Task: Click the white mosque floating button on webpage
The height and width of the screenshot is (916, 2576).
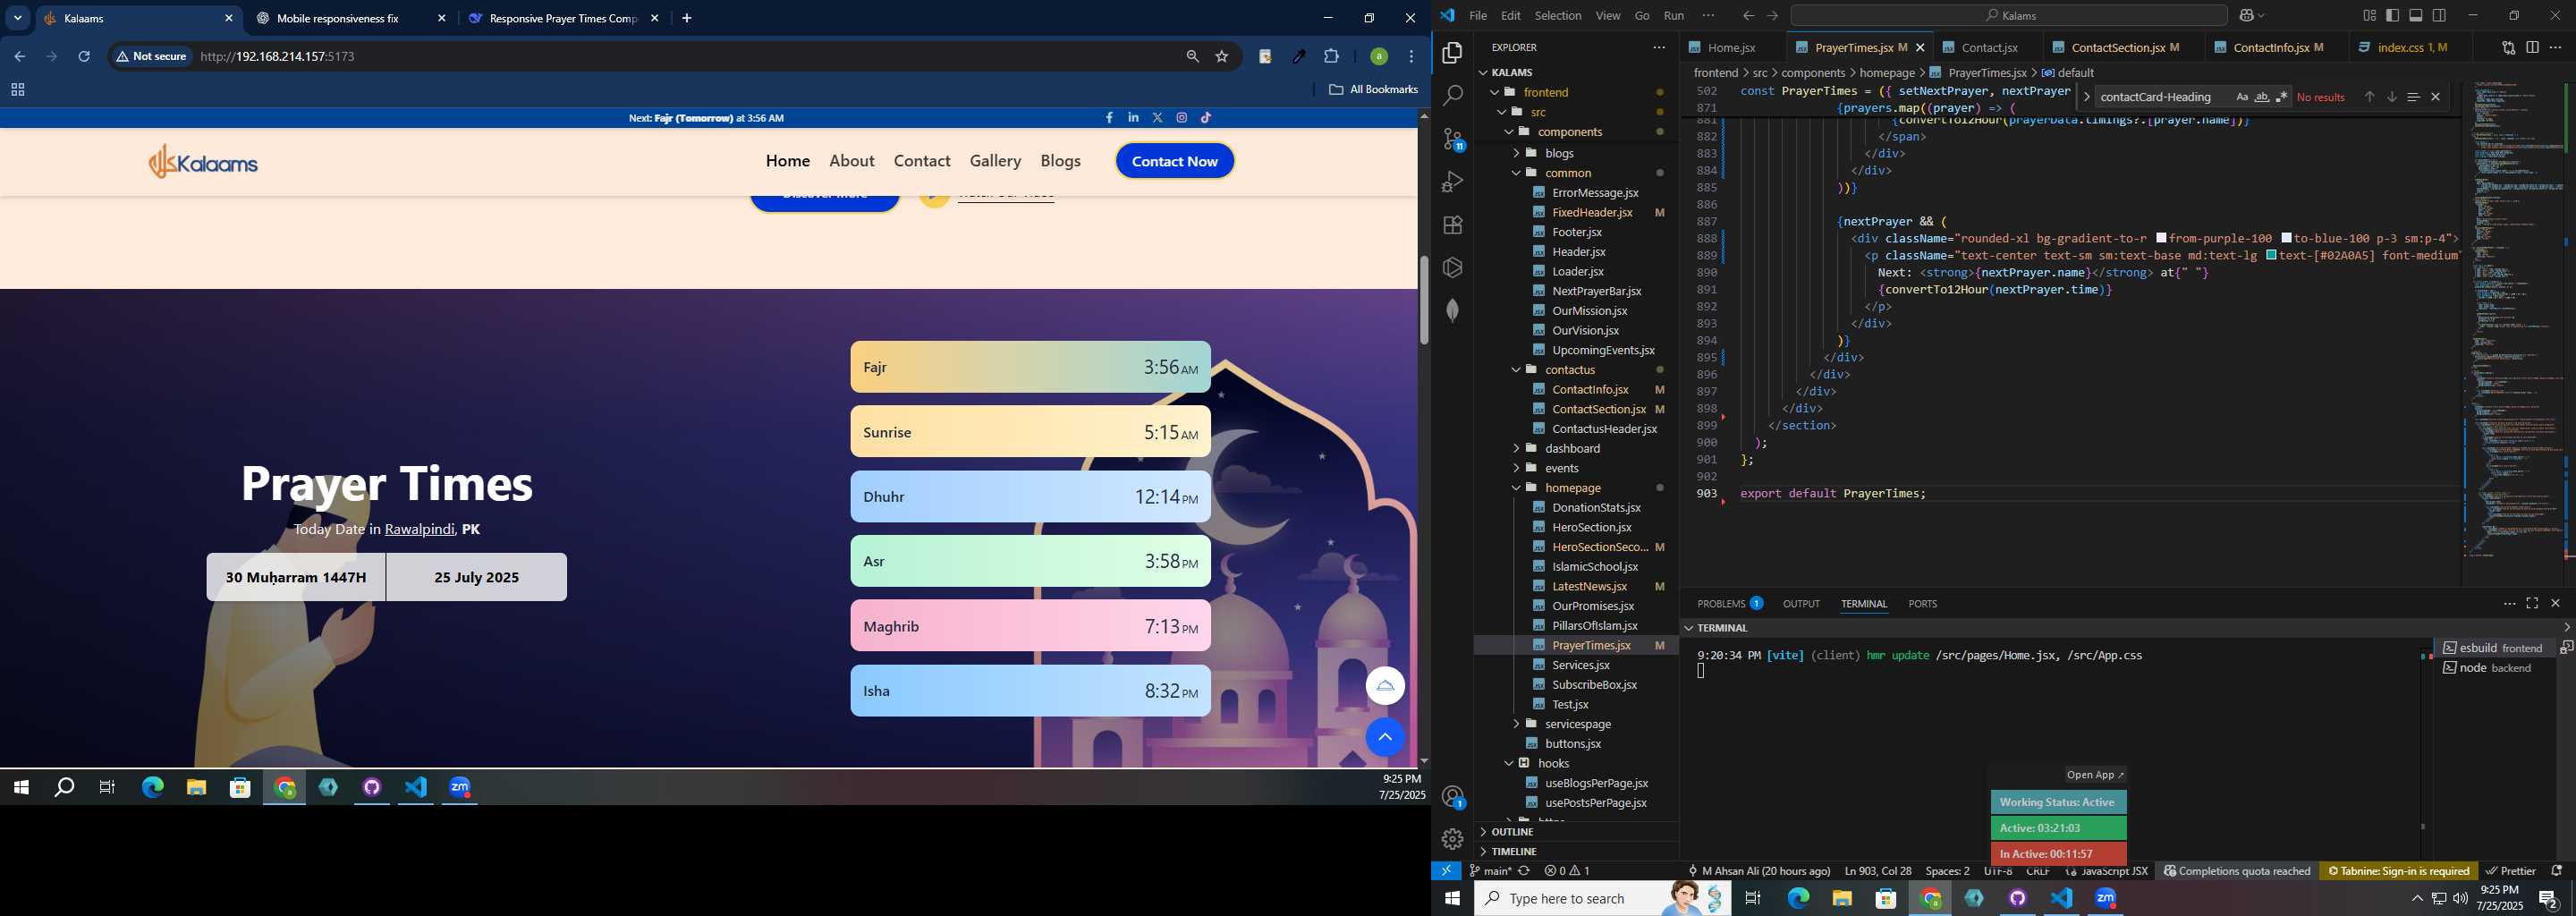Action: [1385, 686]
